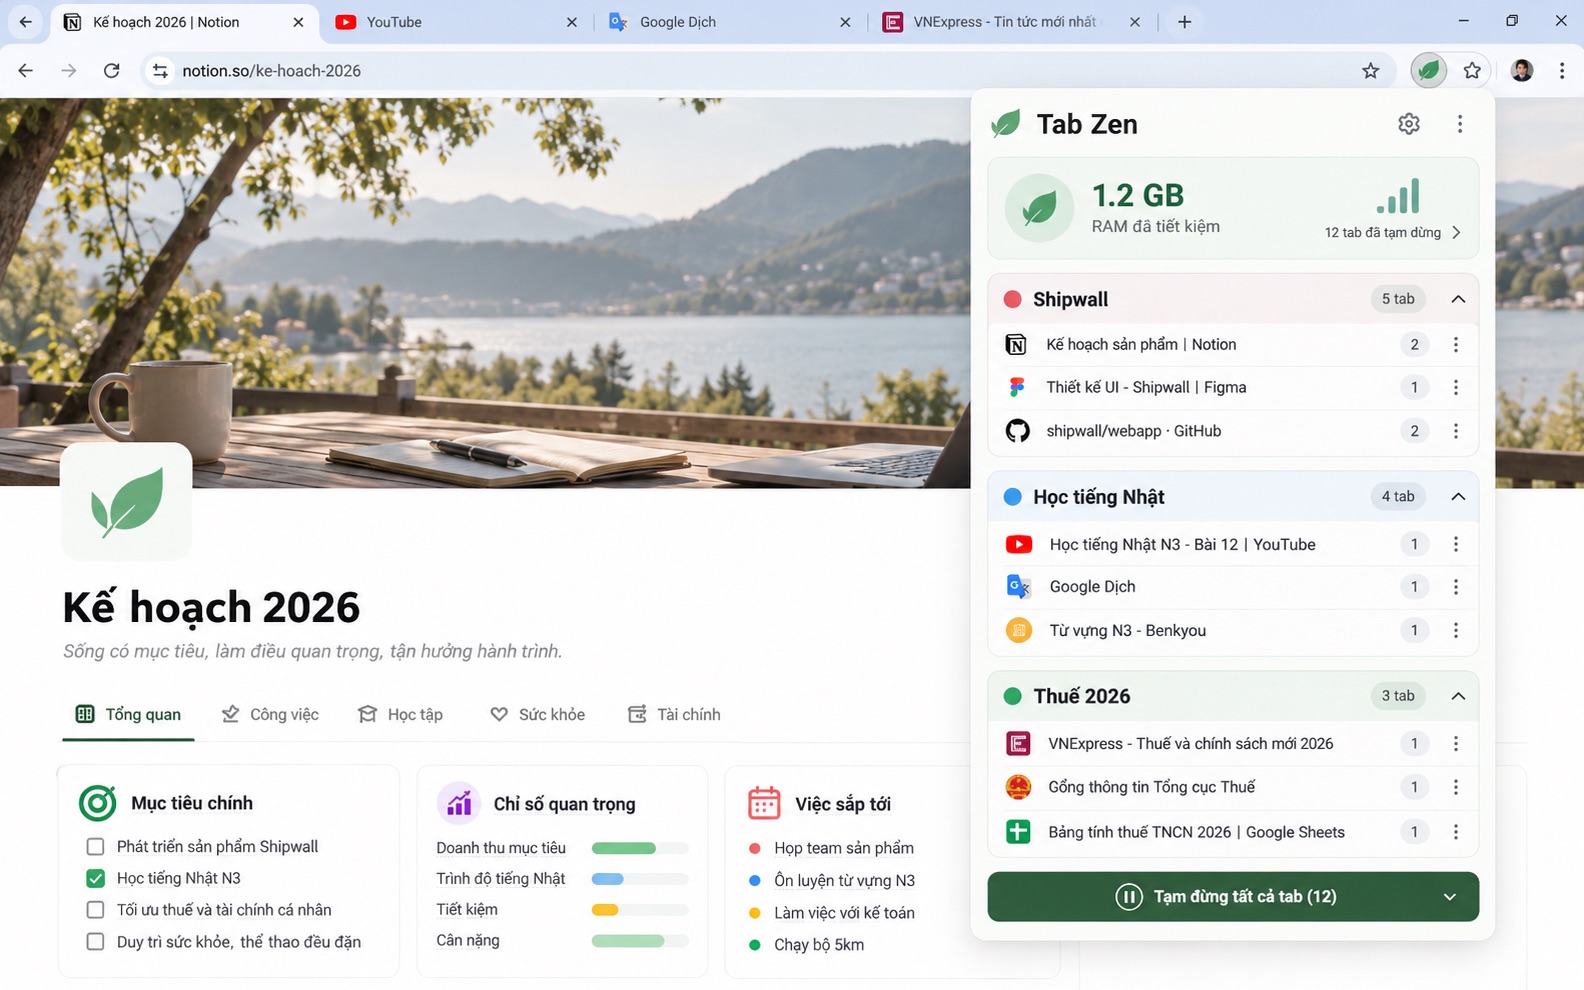1584x990 pixels.
Task: Open options for Figma Shipwall tab entry
Action: coord(1455,387)
